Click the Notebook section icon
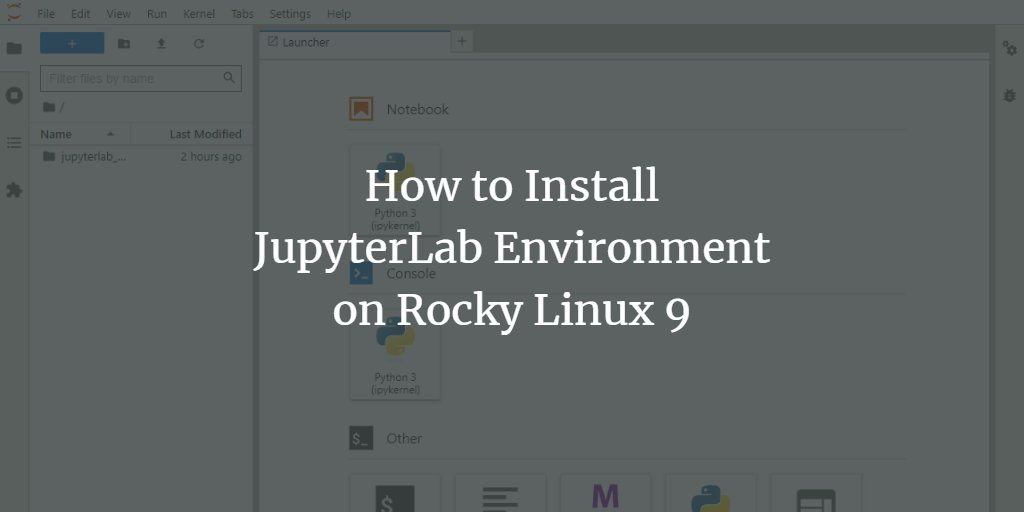The image size is (1024, 512). tap(360, 109)
